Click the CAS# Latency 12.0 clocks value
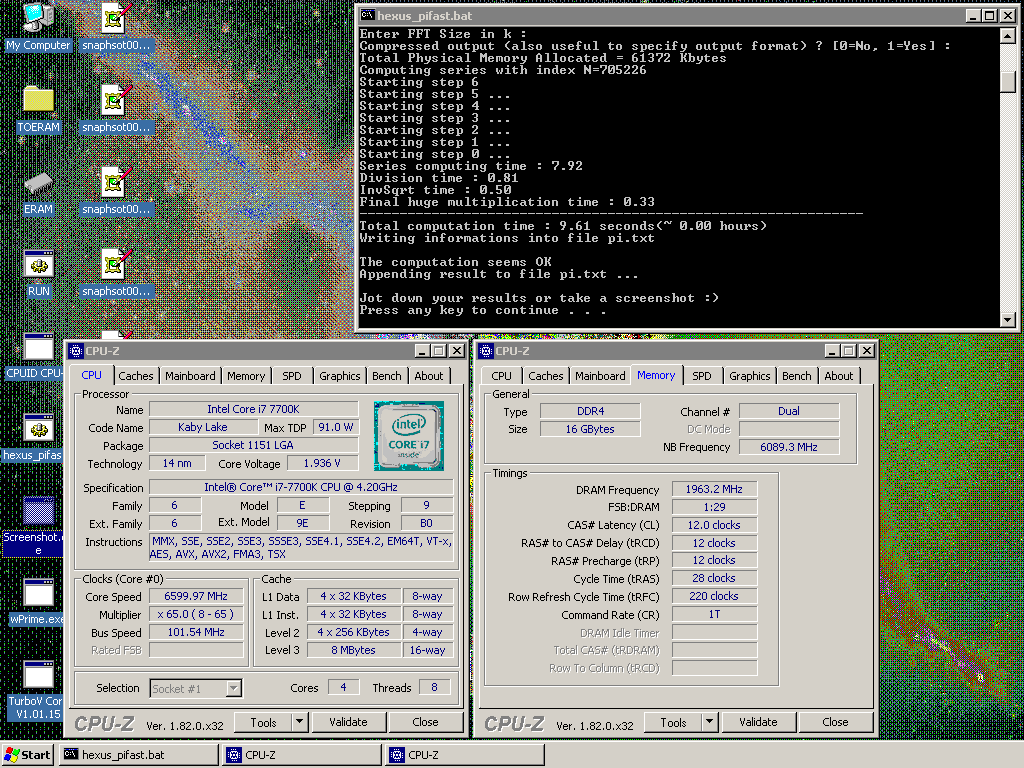1024x768 pixels. (x=714, y=525)
